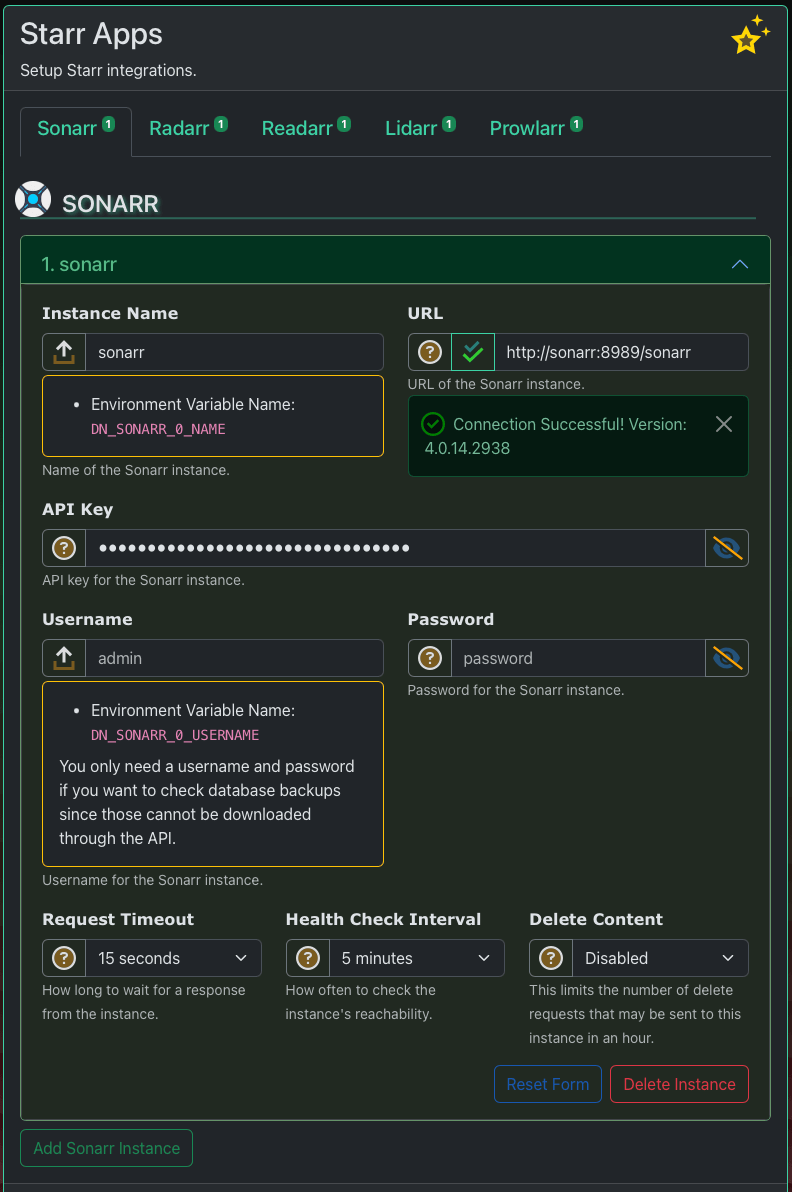Dismiss the Connection Successful message
The image size is (792, 1192).
tap(724, 424)
